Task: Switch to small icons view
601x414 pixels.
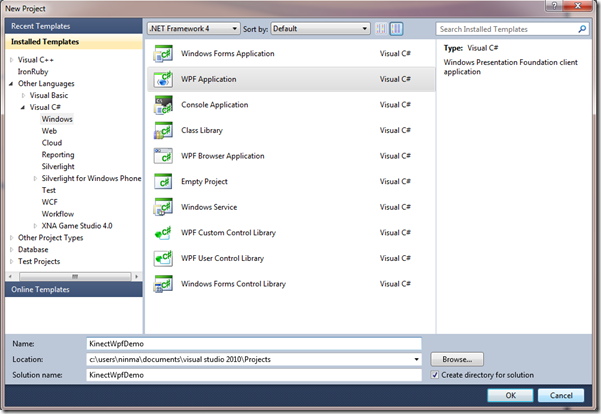Action: tap(379, 29)
